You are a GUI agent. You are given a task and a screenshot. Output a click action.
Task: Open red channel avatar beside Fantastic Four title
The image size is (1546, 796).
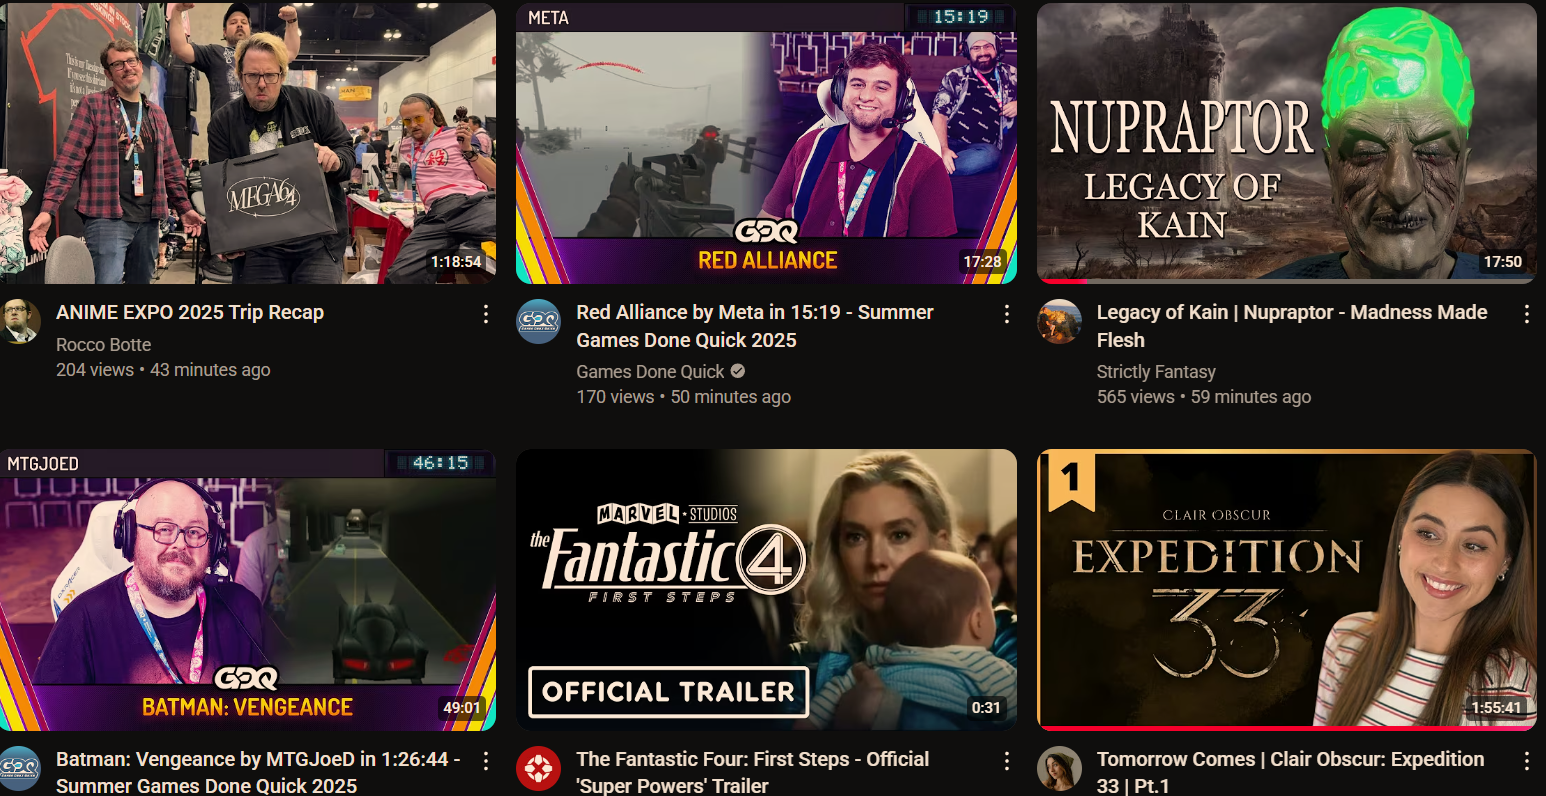(x=538, y=768)
